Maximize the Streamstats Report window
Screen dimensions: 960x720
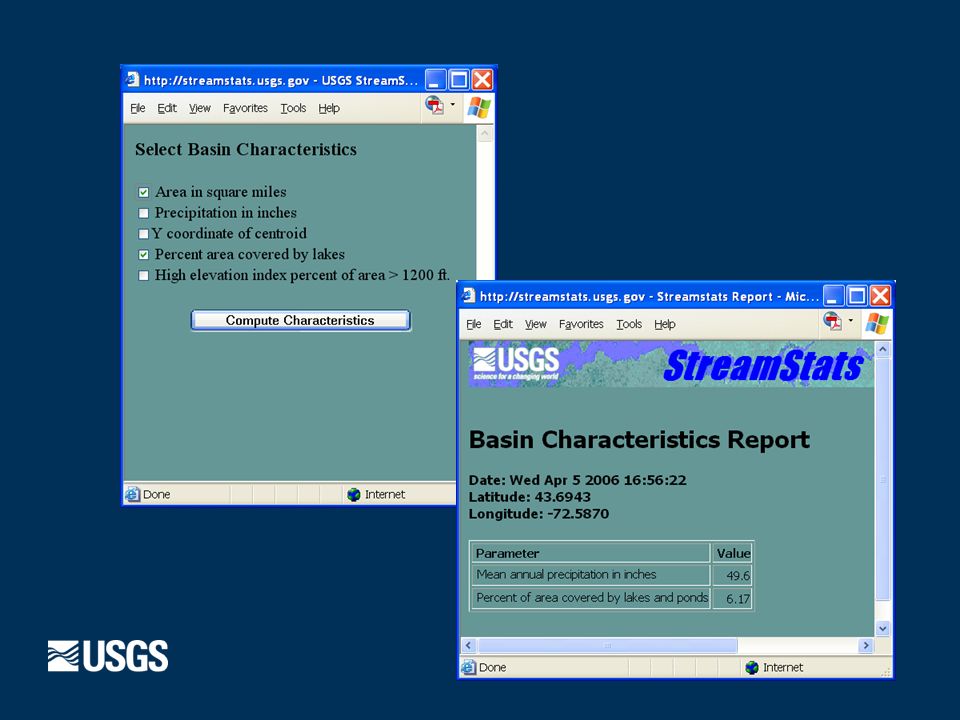(857, 296)
